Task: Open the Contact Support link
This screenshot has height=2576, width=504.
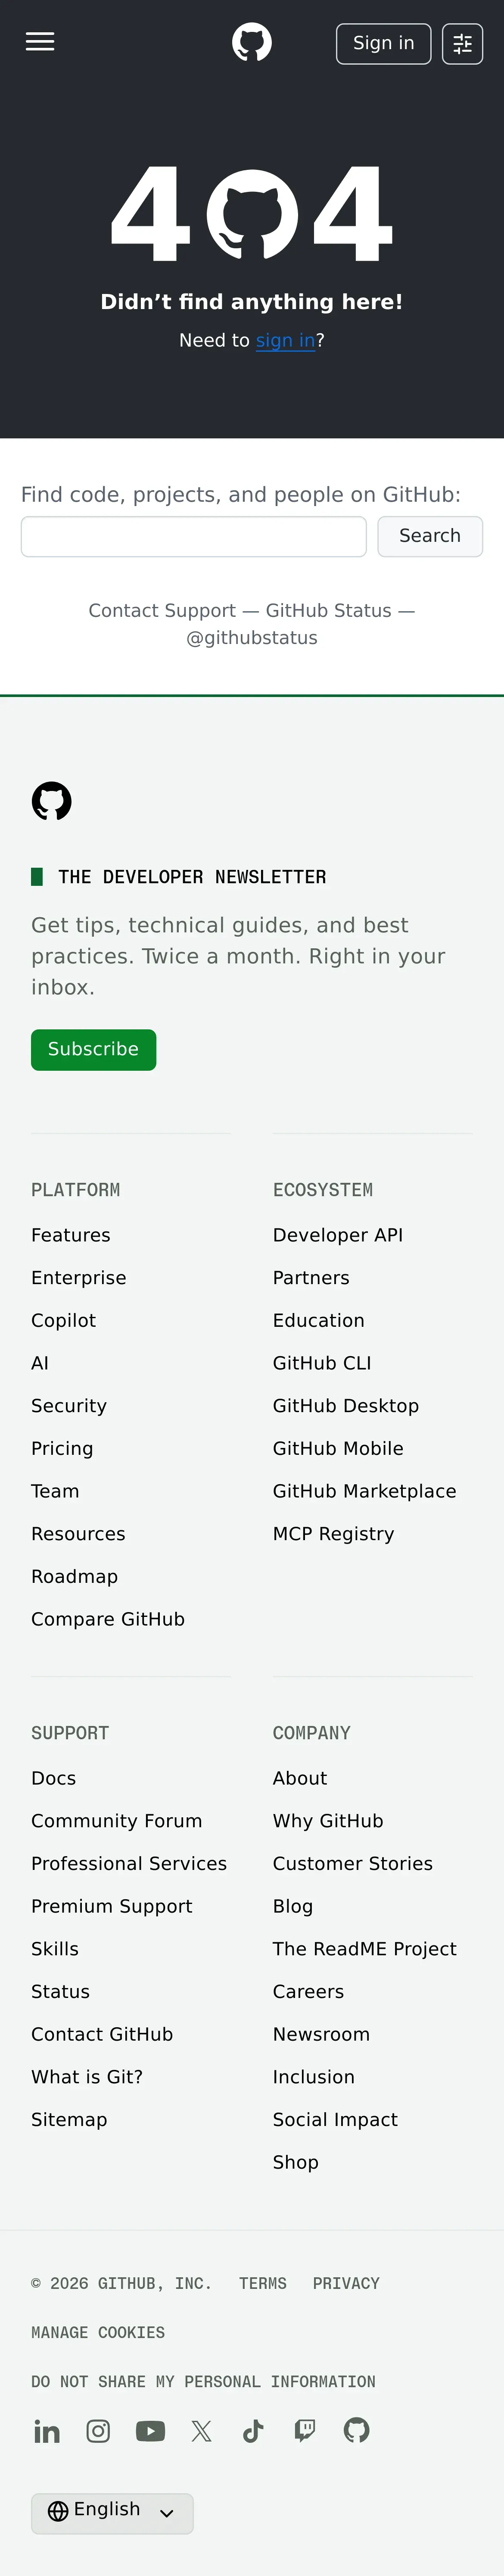Action: 162,610
